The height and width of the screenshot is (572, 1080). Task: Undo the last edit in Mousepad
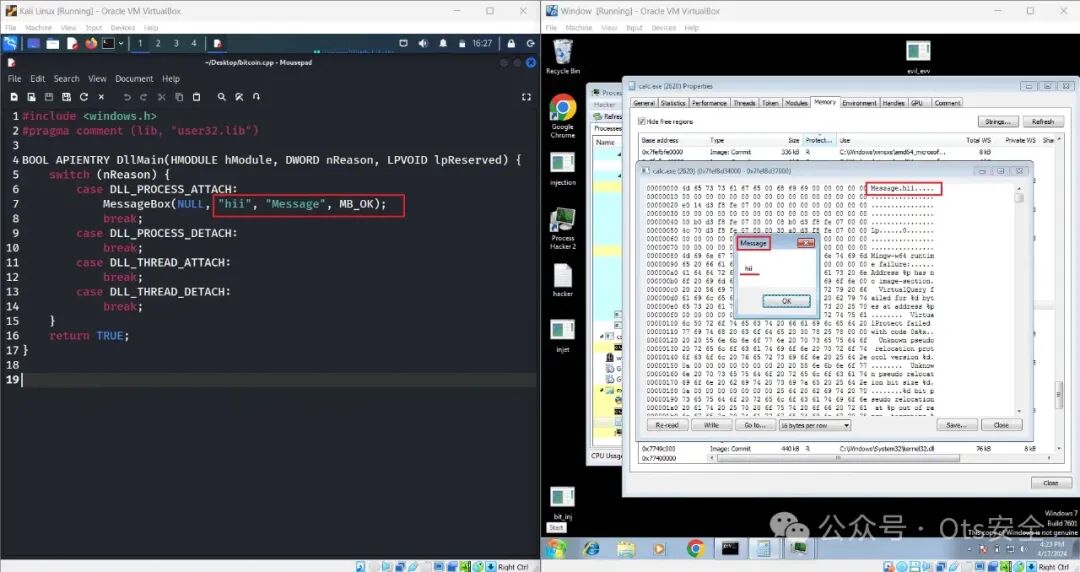(x=127, y=97)
